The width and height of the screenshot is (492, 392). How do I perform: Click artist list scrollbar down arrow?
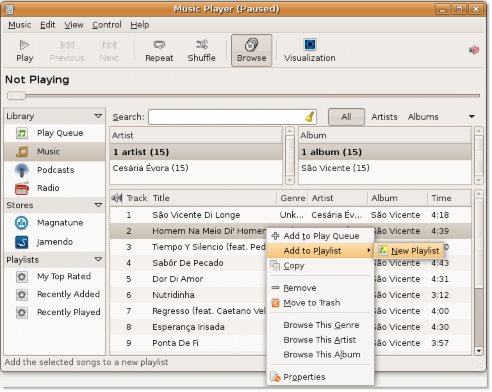(290, 180)
